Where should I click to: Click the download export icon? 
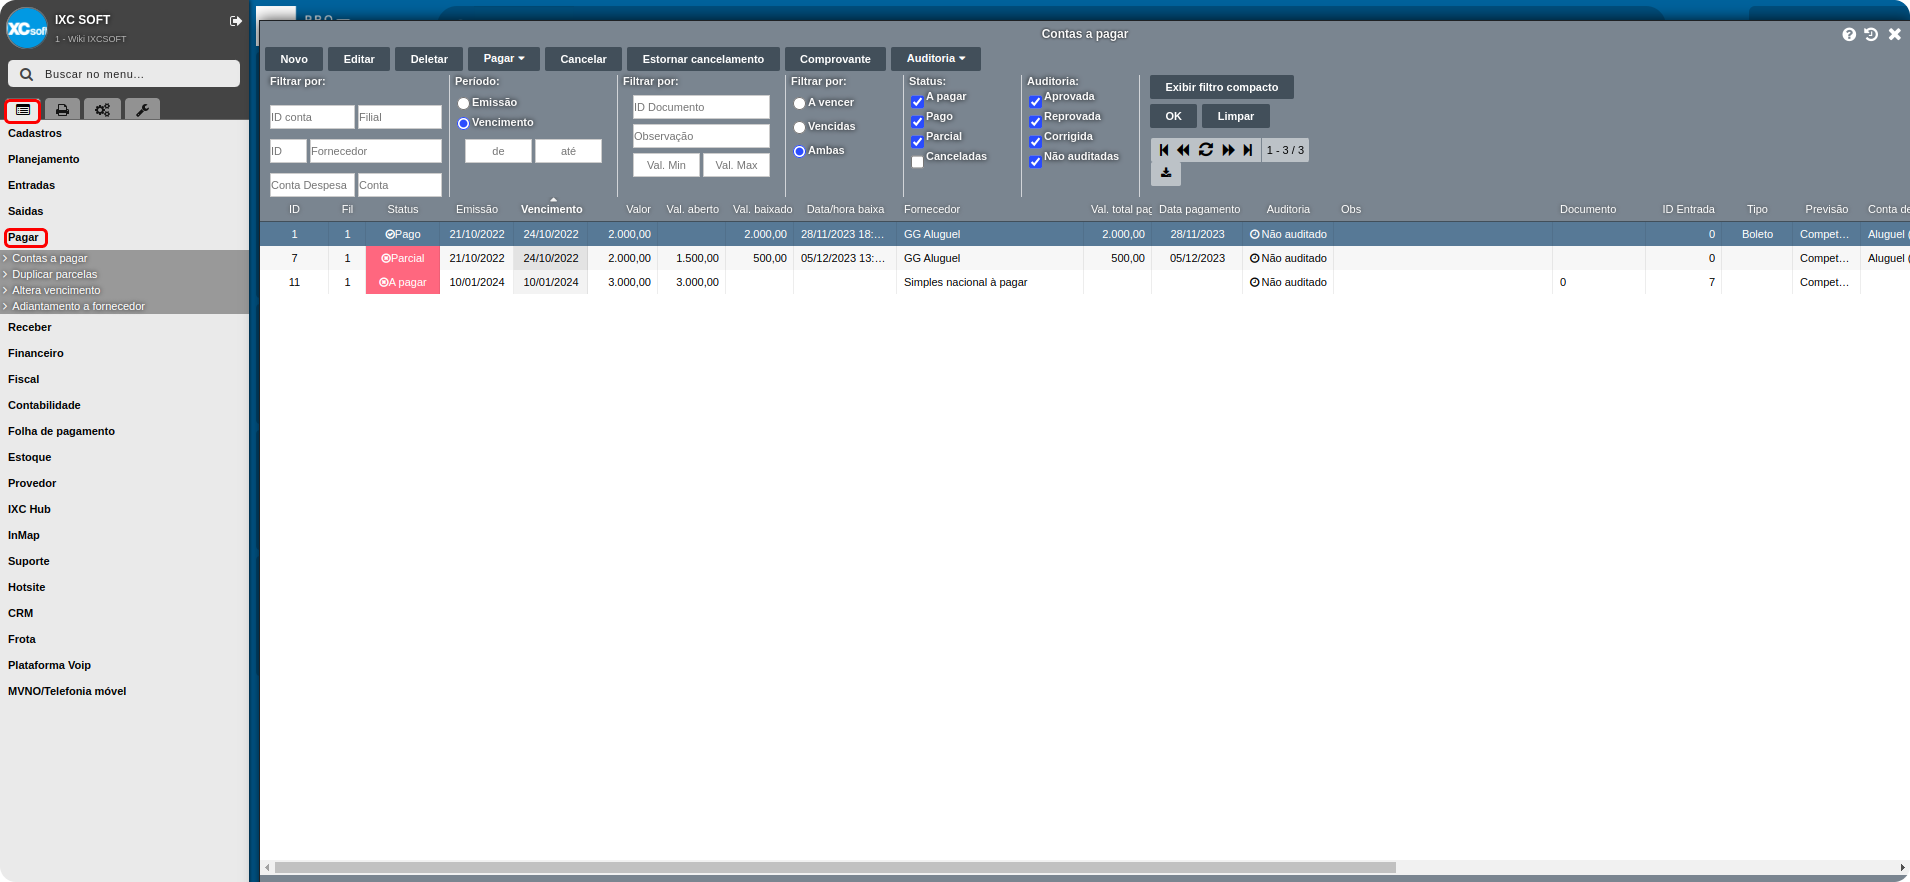tap(1166, 173)
